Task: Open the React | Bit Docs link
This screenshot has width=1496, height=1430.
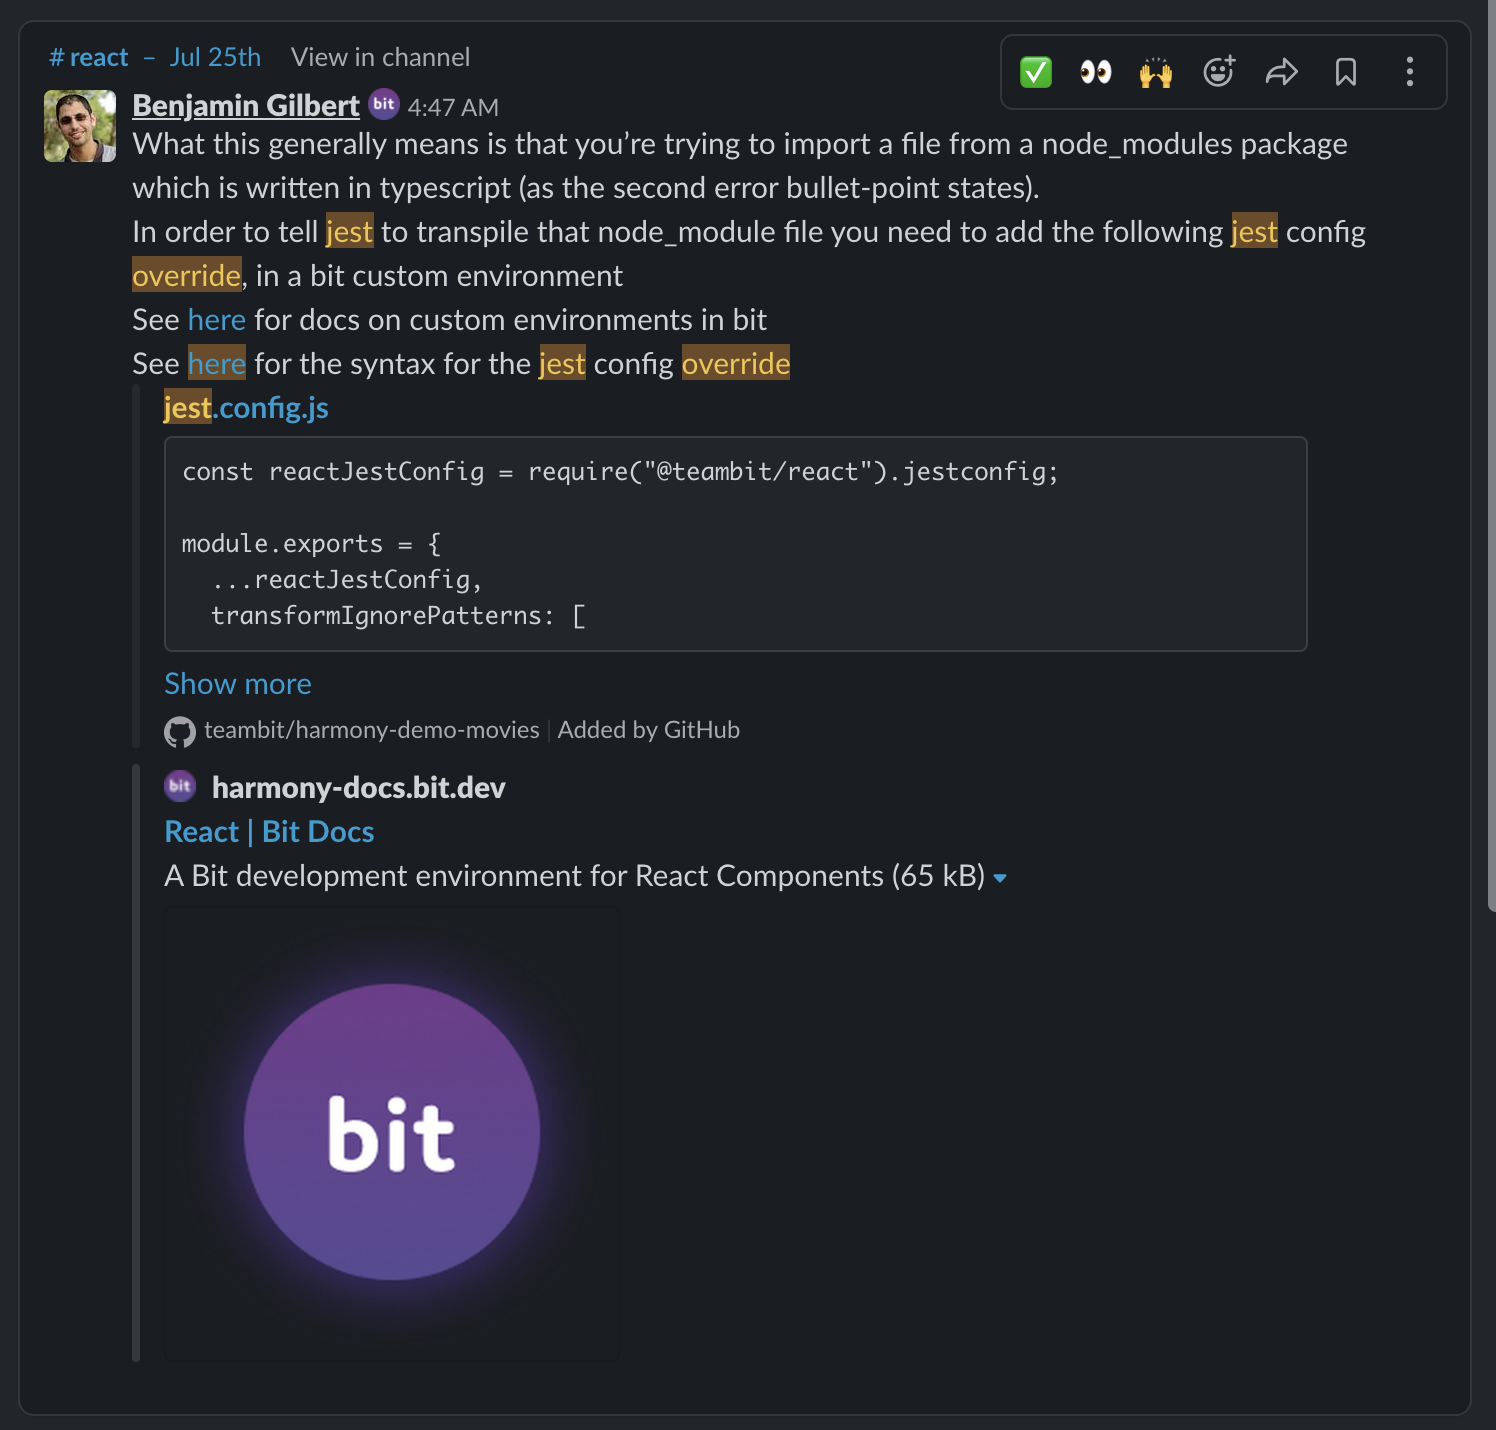Action: point(268,831)
